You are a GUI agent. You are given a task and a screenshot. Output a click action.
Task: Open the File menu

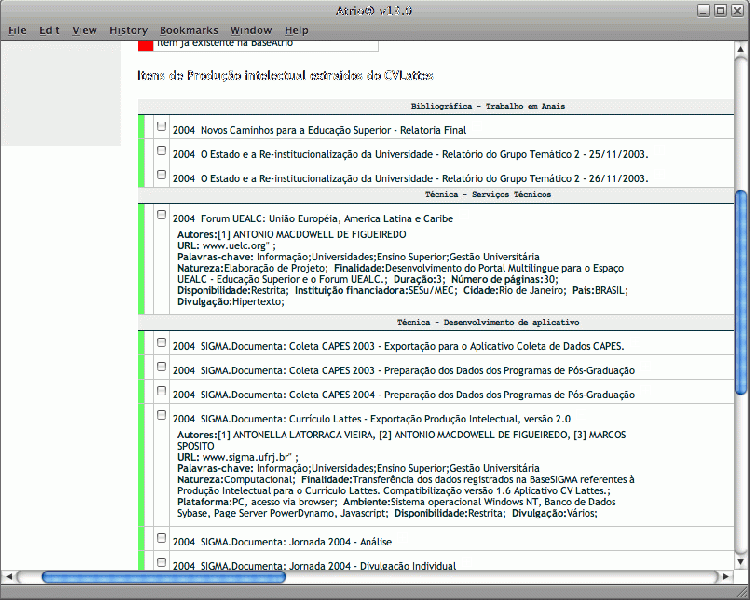coord(17,30)
